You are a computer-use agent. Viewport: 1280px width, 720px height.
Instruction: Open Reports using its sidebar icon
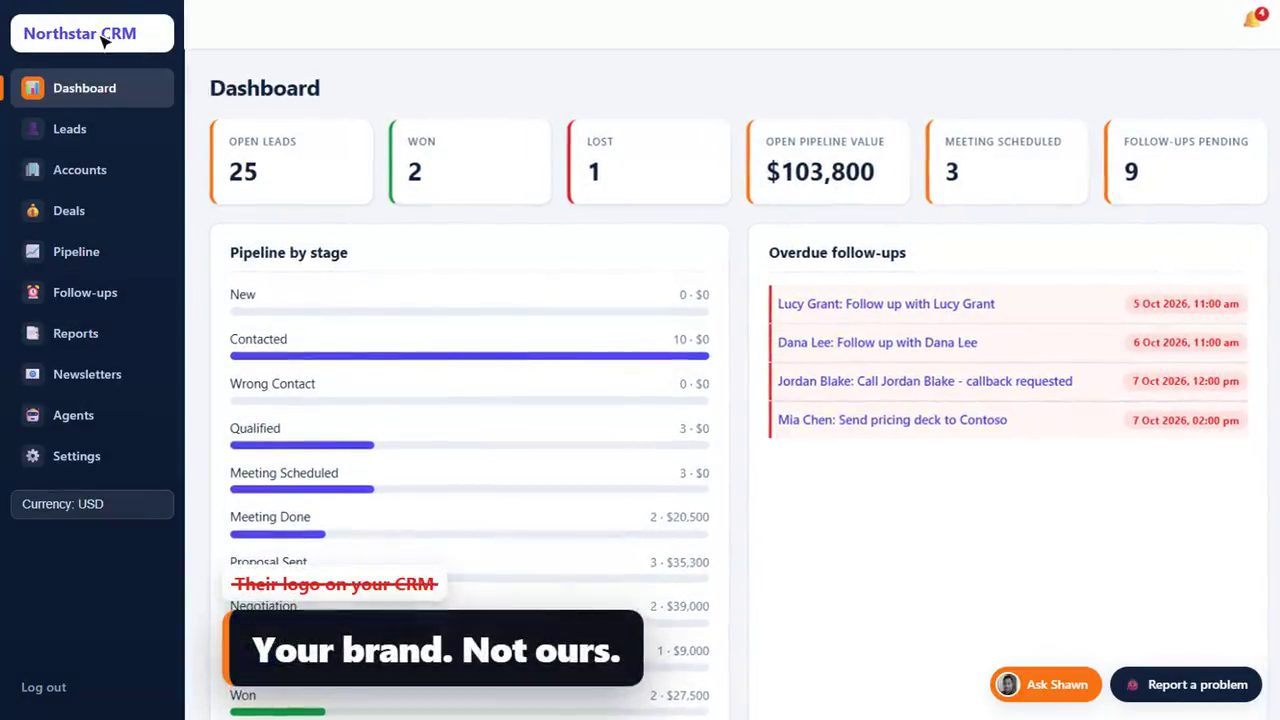click(x=33, y=333)
